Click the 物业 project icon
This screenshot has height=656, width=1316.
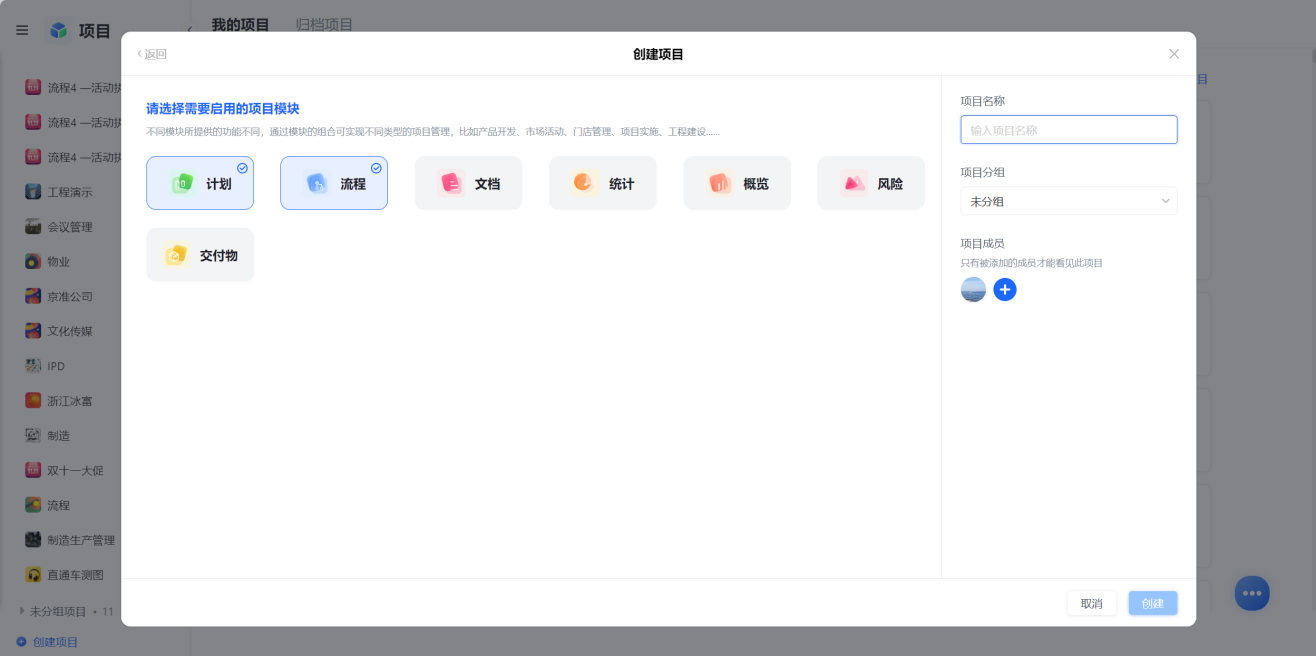33,262
